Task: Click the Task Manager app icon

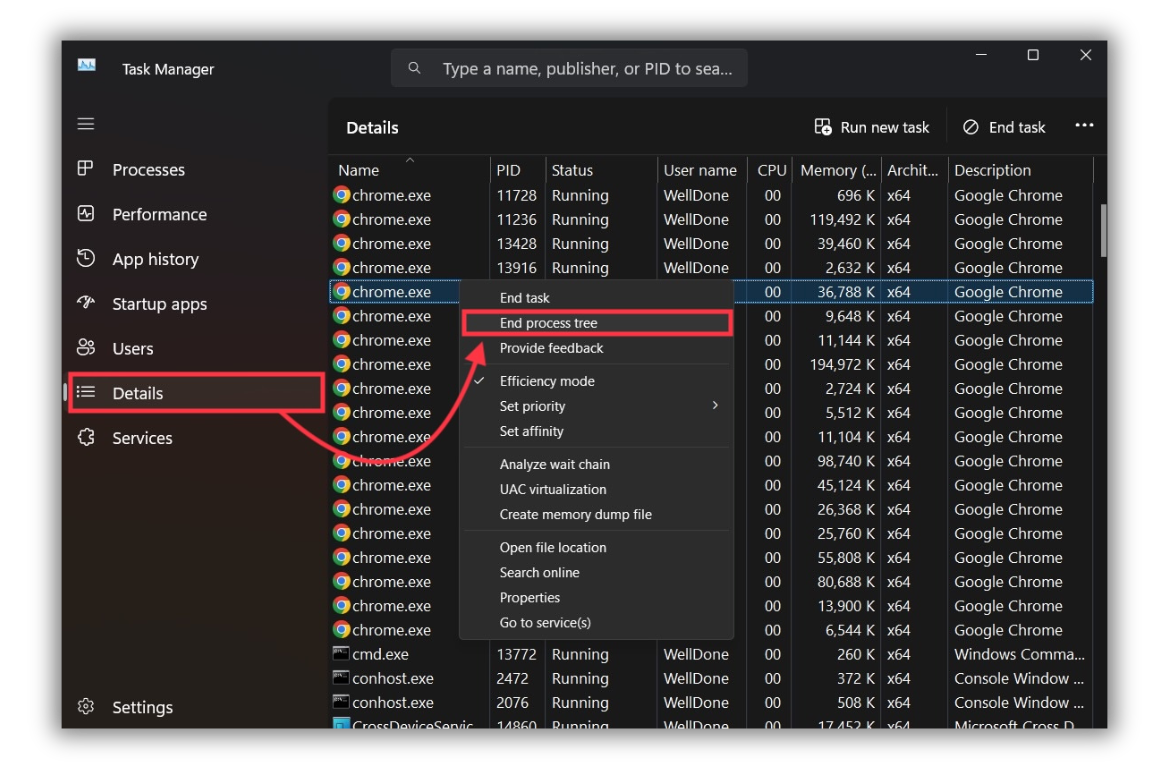Action: (86, 65)
